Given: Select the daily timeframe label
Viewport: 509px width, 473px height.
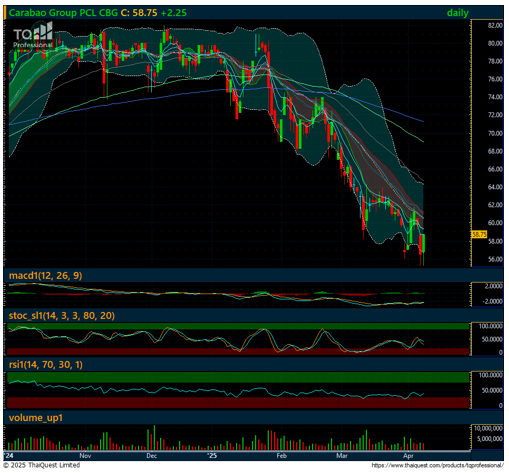Looking at the screenshot, I should point(457,13).
